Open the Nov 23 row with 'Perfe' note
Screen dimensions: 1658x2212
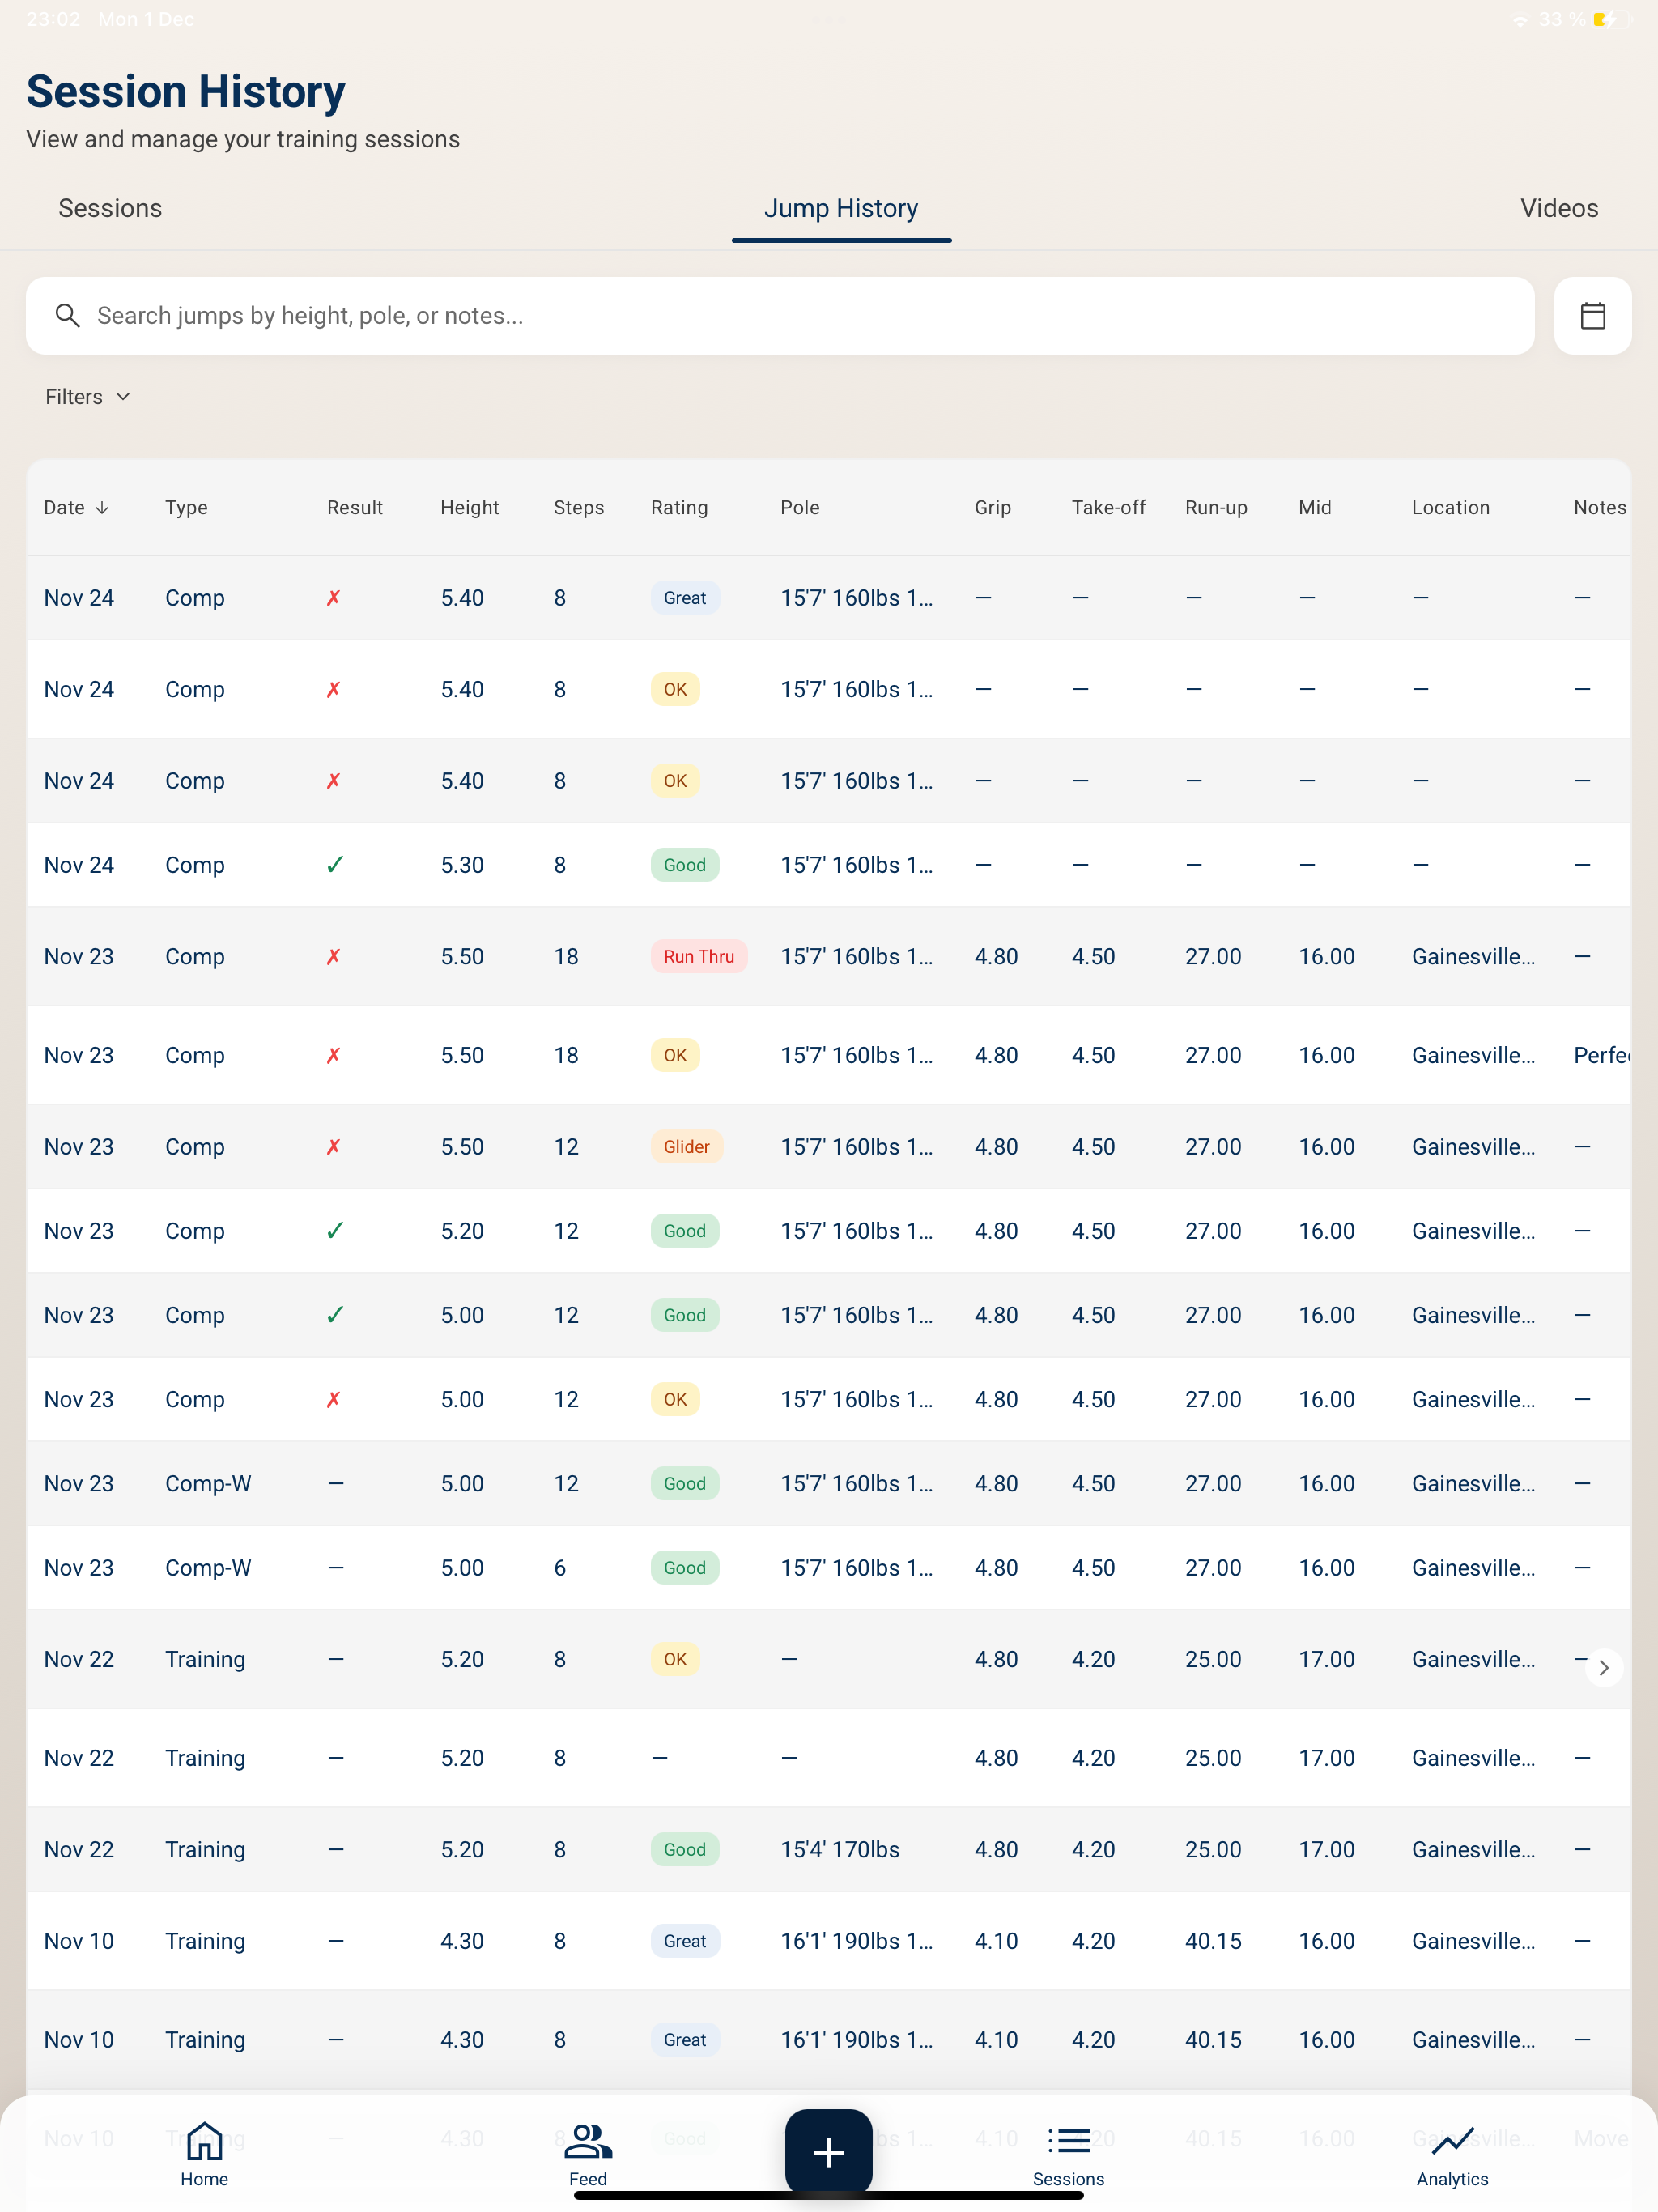(828, 1055)
